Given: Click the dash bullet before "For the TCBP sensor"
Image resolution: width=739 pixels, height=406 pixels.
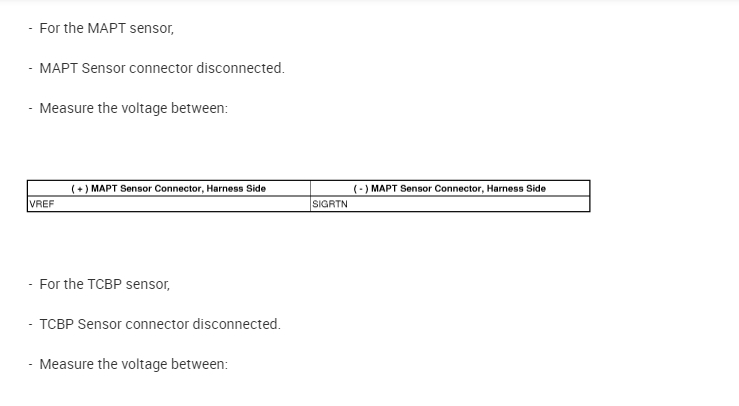Looking at the screenshot, I should 31,284.
